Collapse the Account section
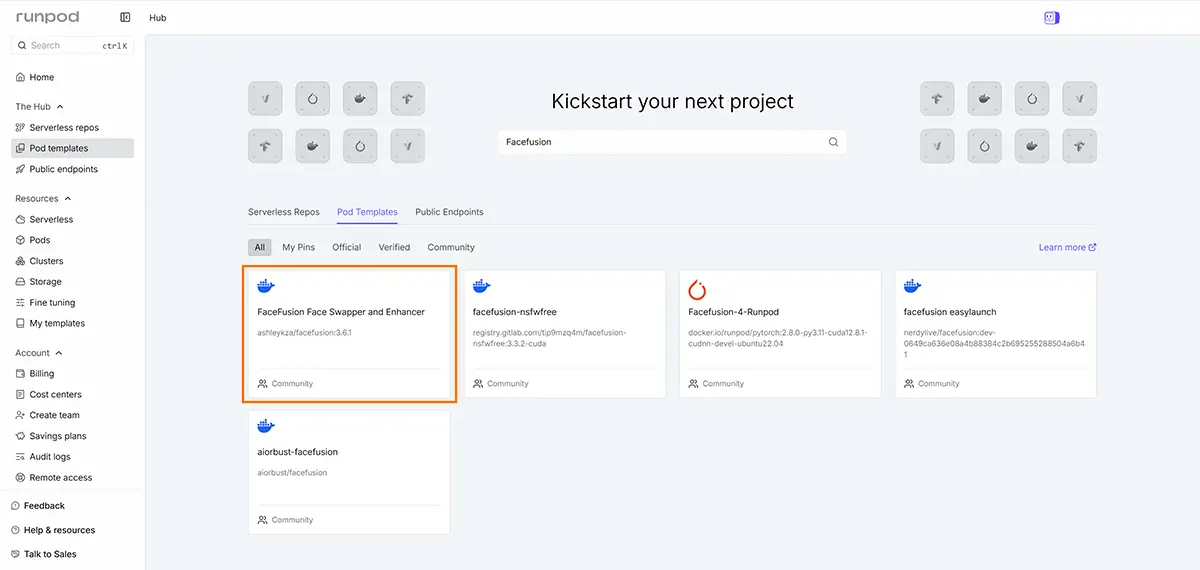This screenshot has height=570, width=1200. click(x=59, y=353)
